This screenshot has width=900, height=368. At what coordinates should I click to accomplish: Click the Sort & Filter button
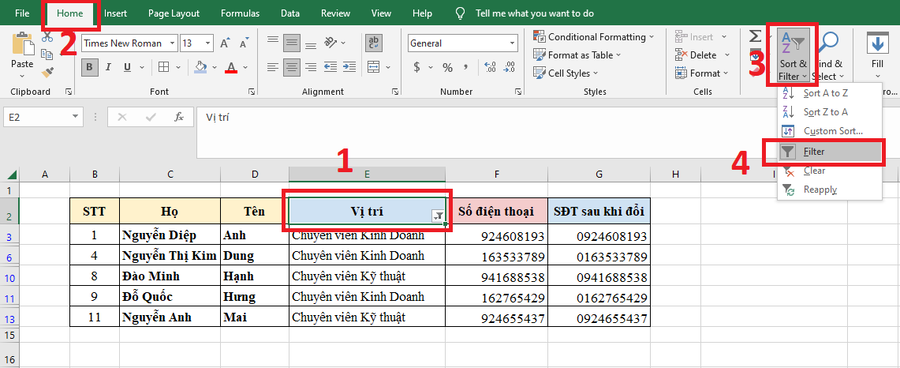(x=794, y=55)
